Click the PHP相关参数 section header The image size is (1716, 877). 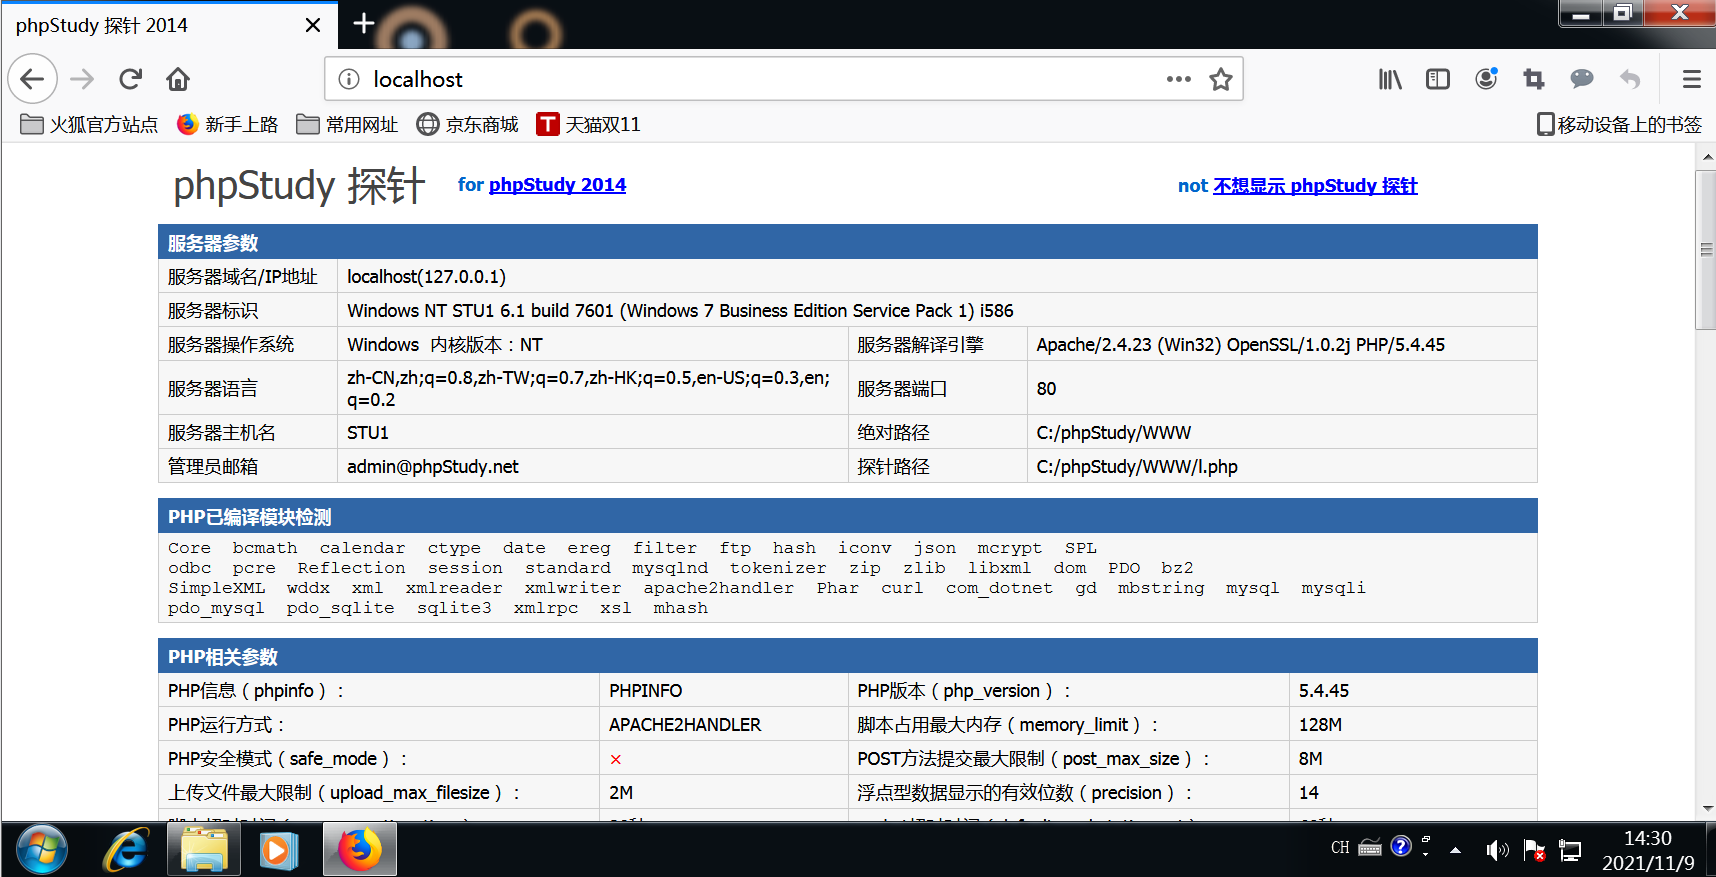coord(847,656)
